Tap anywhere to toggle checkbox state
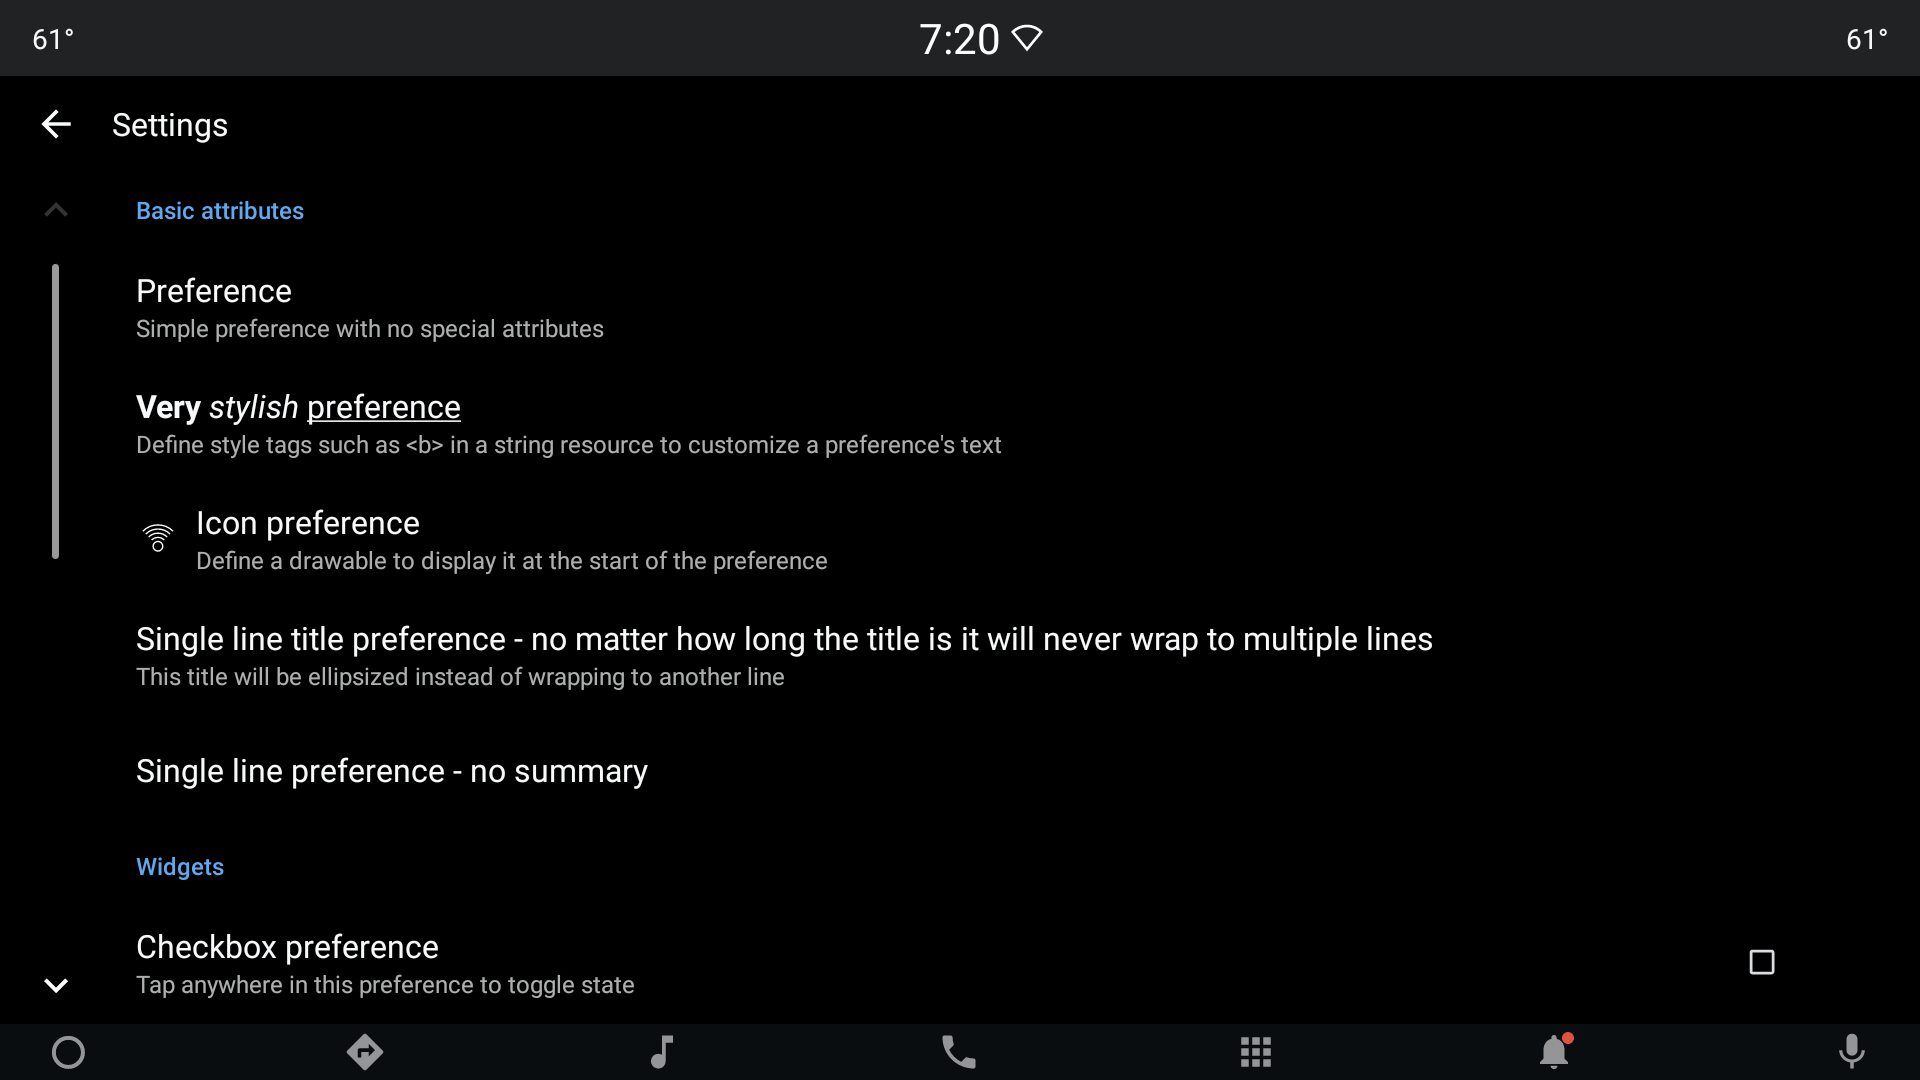This screenshot has height=1080, width=1920. click(x=960, y=963)
